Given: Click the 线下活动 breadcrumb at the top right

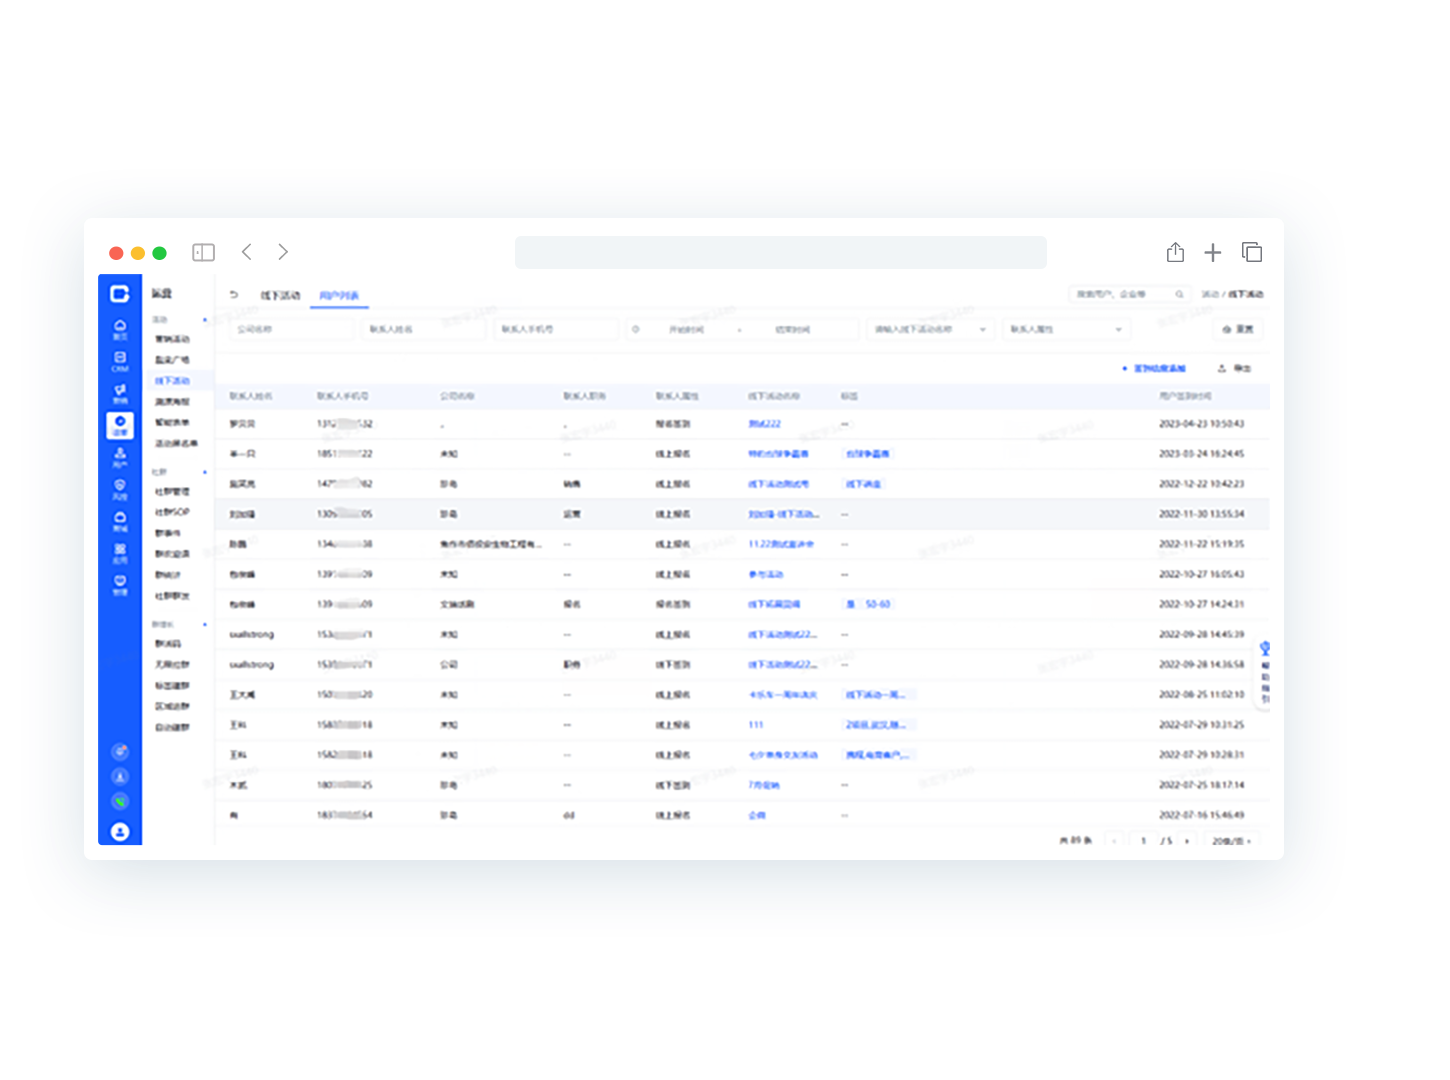Looking at the screenshot, I should click(1246, 294).
